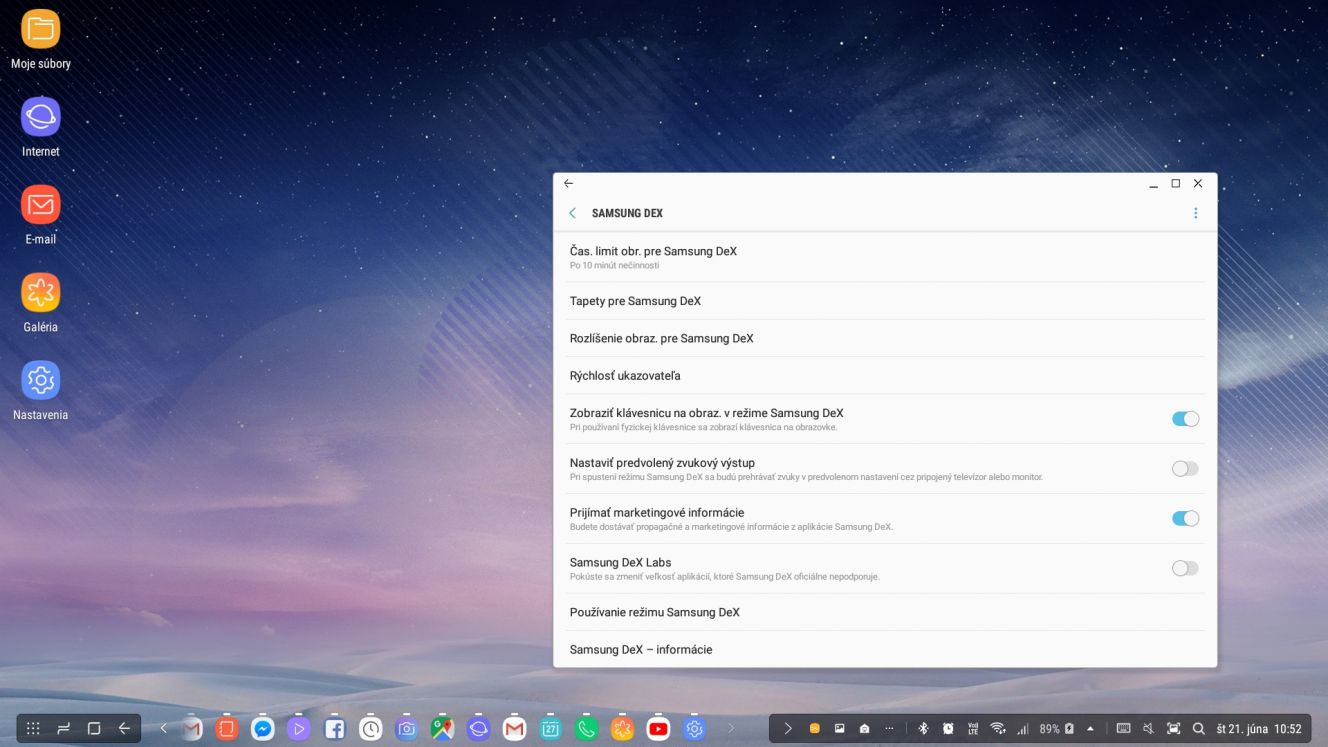Expand quick settings up-arrow in tray
1328x747 pixels.
pyautogui.click(x=1090, y=729)
